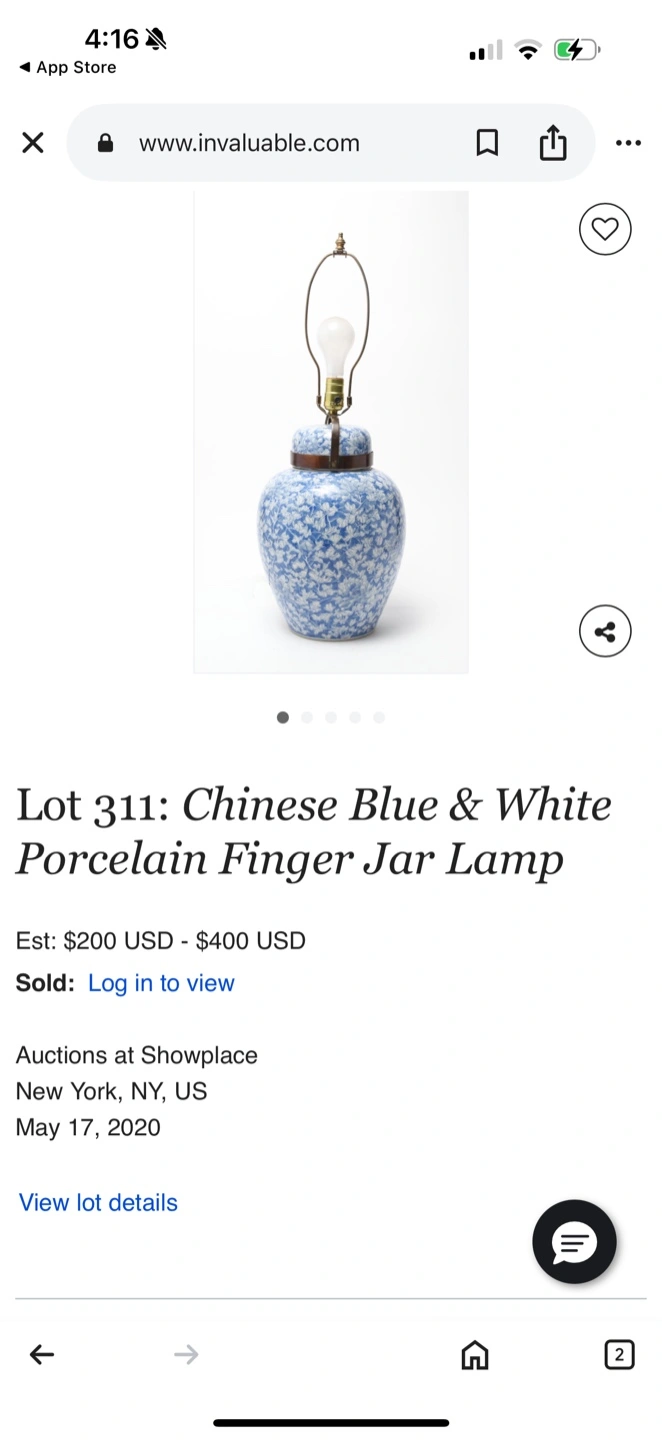662x1440 pixels.
Task: Open the tabs switcher showing 2
Action: click(x=619, y=1355)
